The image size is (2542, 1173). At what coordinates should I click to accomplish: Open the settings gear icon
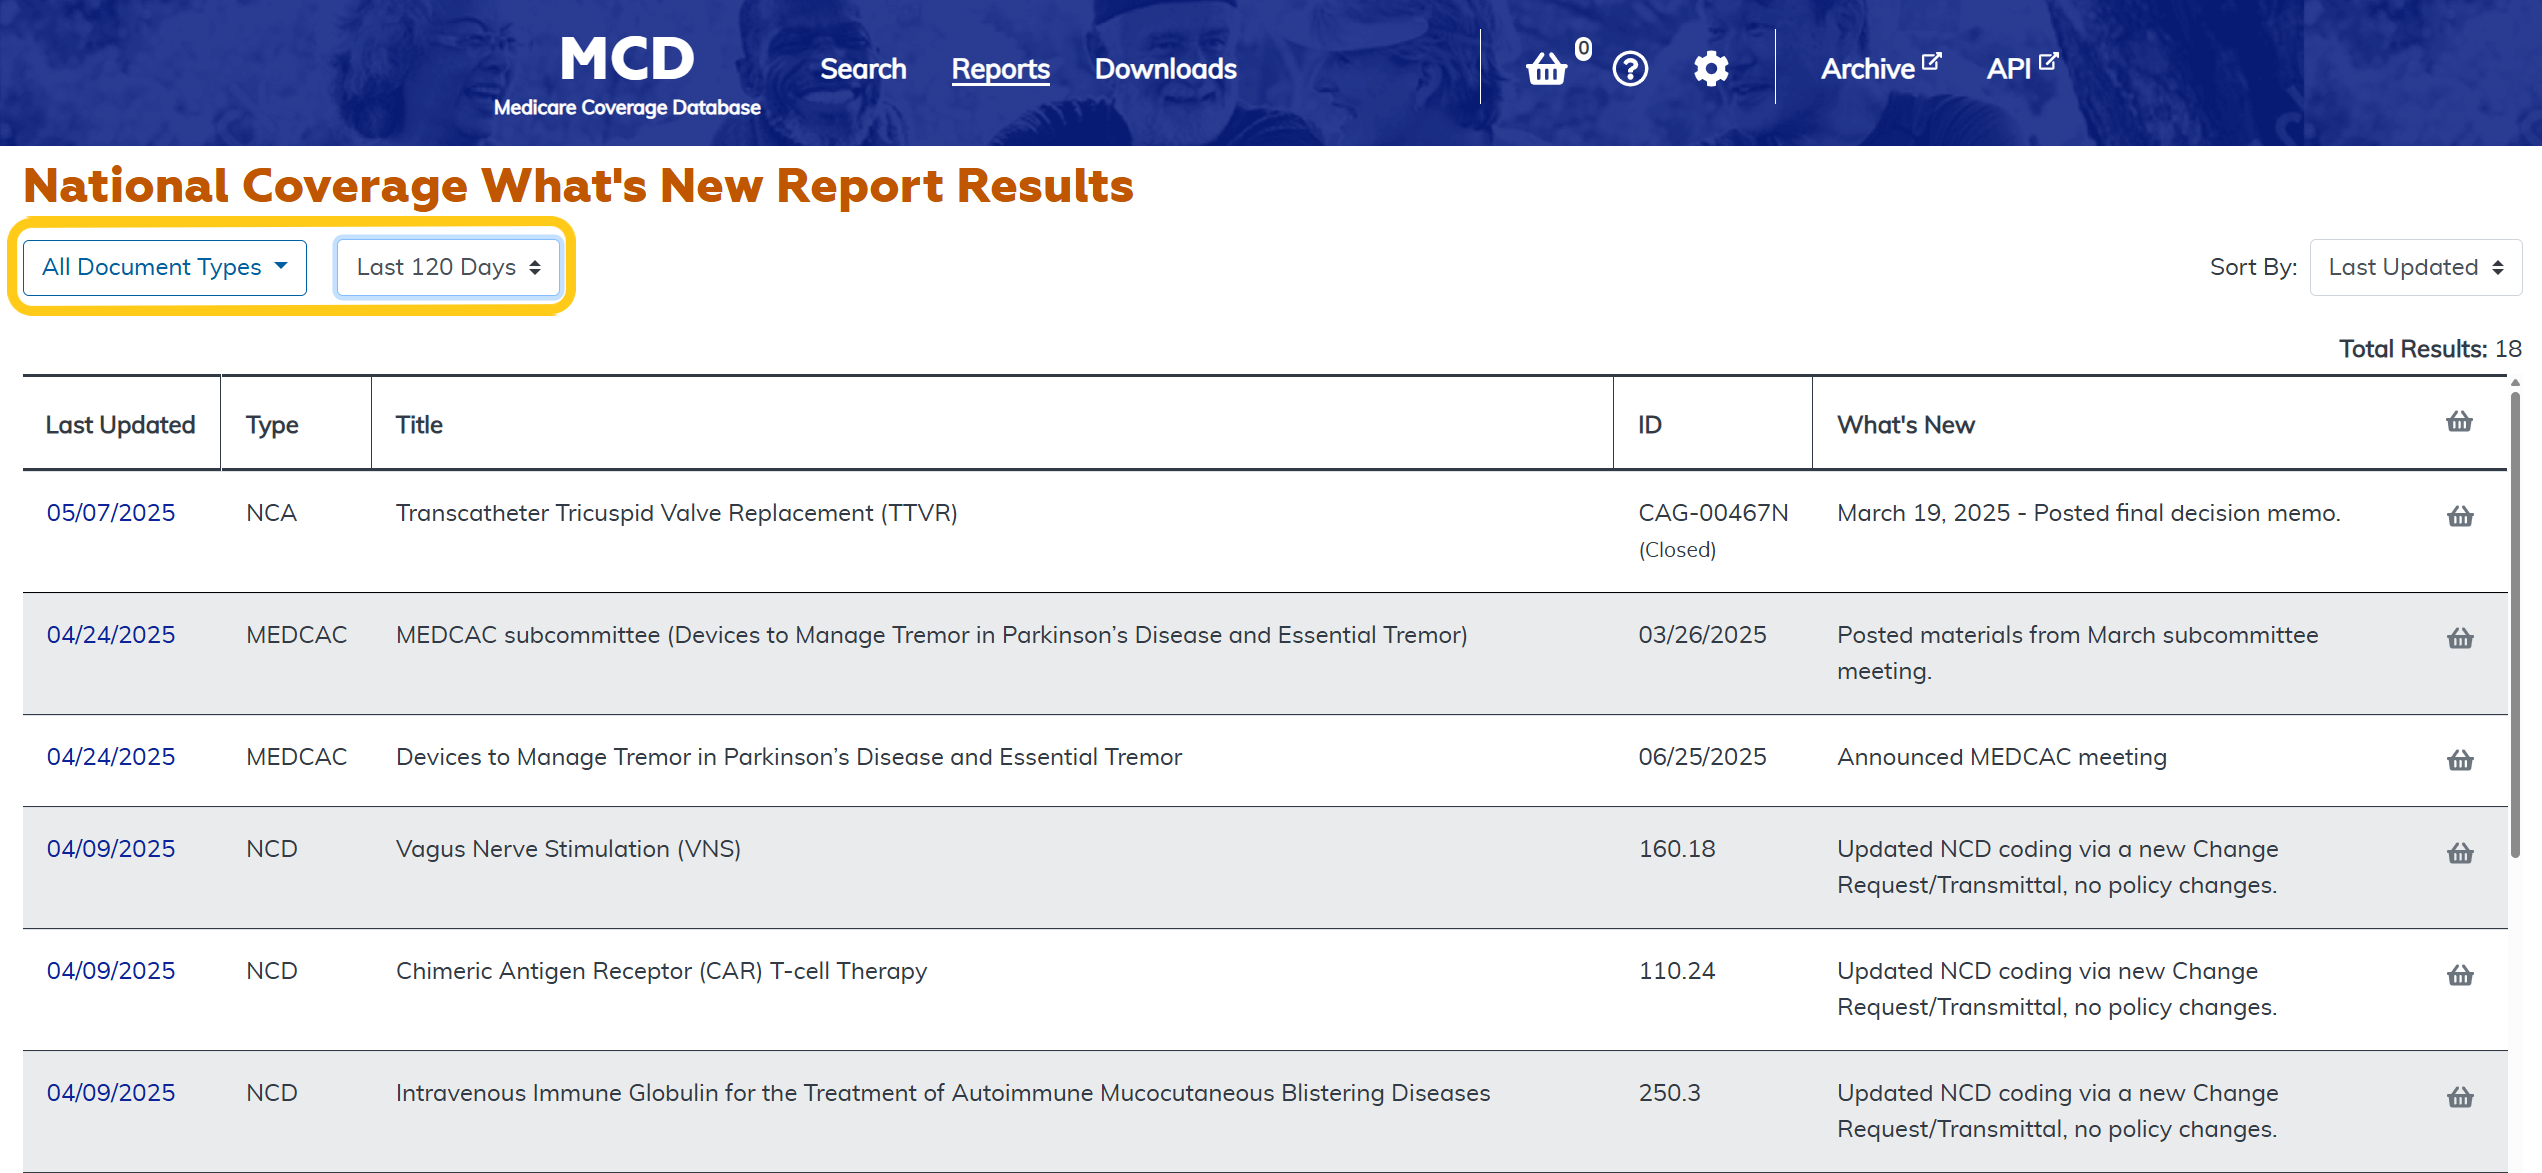point(1711,69)
